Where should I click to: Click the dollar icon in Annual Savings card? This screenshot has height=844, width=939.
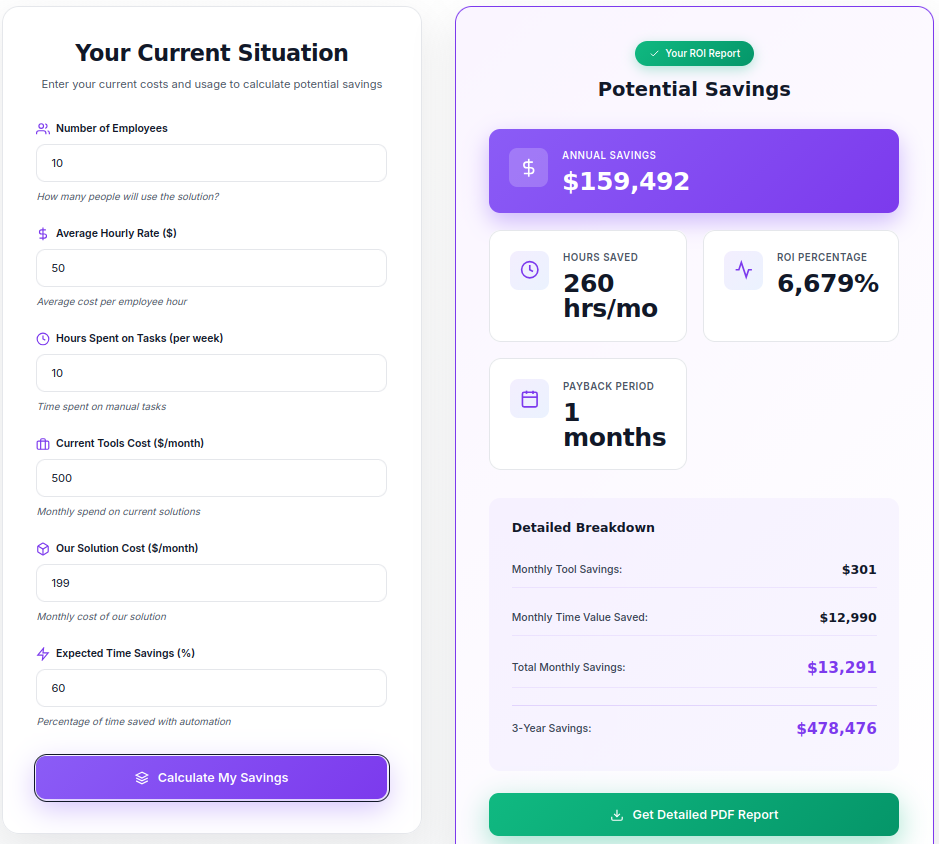coord(528,168)
